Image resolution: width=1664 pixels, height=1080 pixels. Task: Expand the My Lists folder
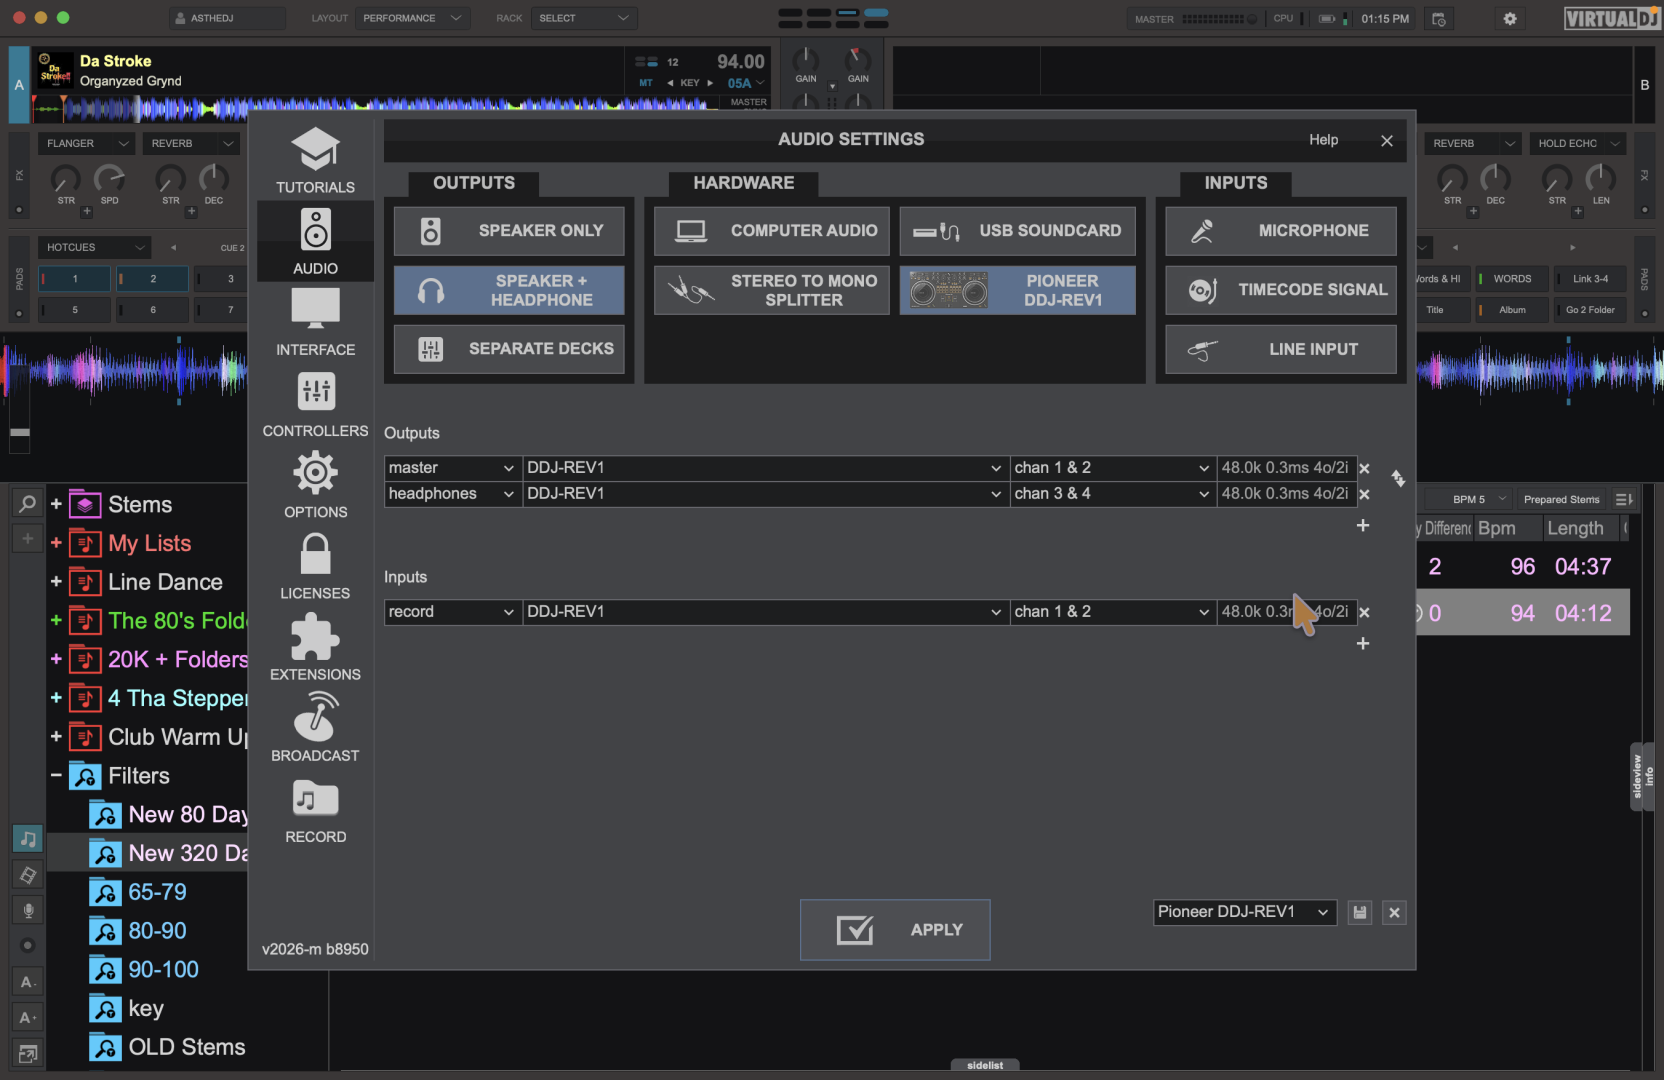pyautogui.click(x=56, y=543)
